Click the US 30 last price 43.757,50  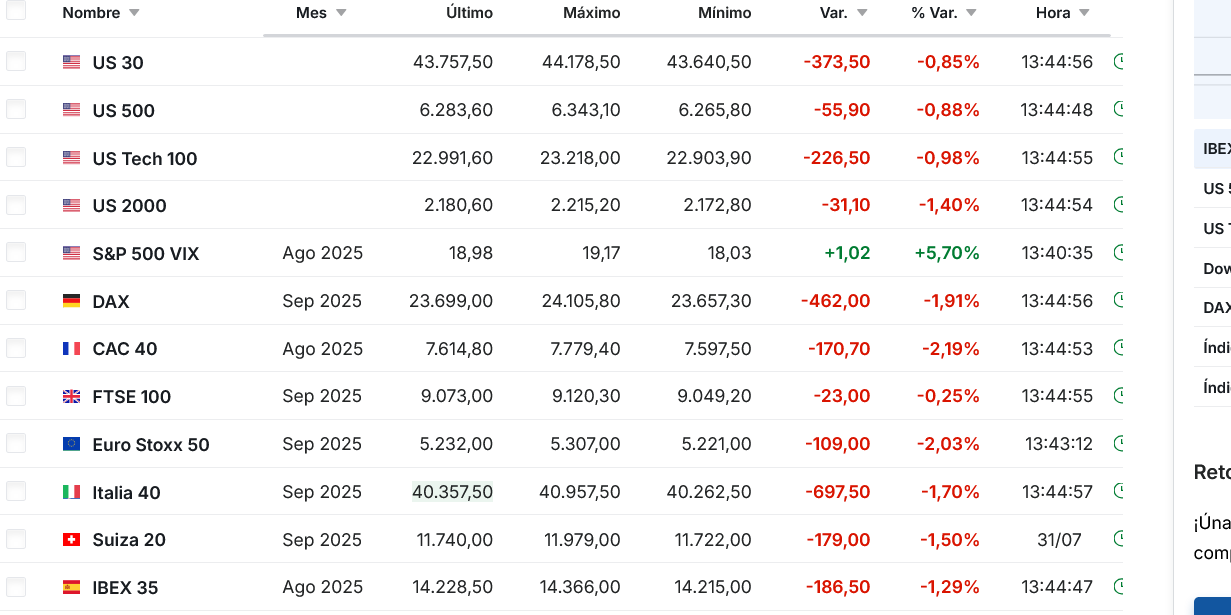click(x=453, y=62)
